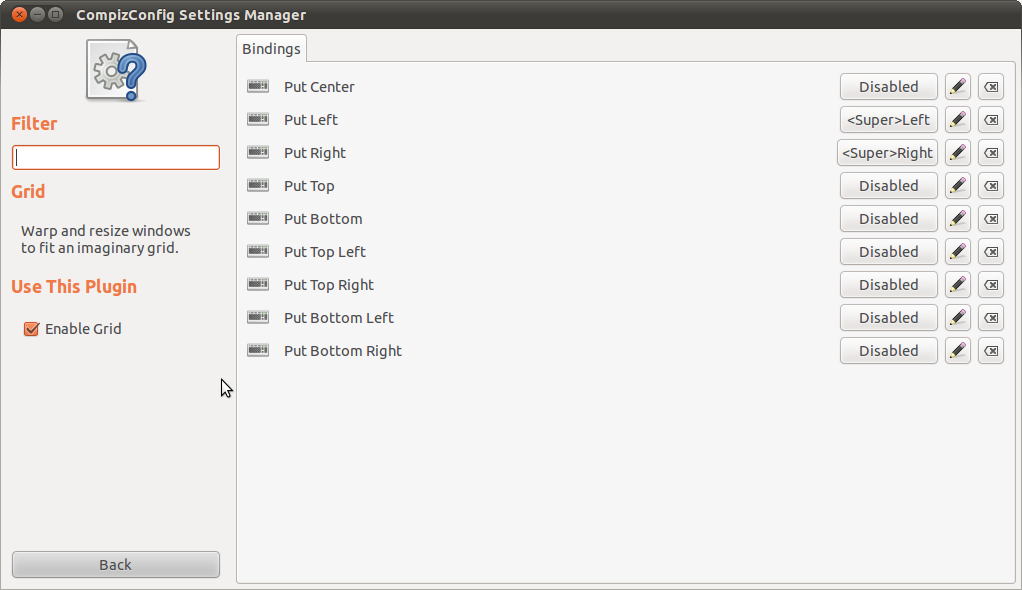The width and height of the screenshot is (1022, 590).
Task: Select the Put Bottom label
Action: pos(323,219)
